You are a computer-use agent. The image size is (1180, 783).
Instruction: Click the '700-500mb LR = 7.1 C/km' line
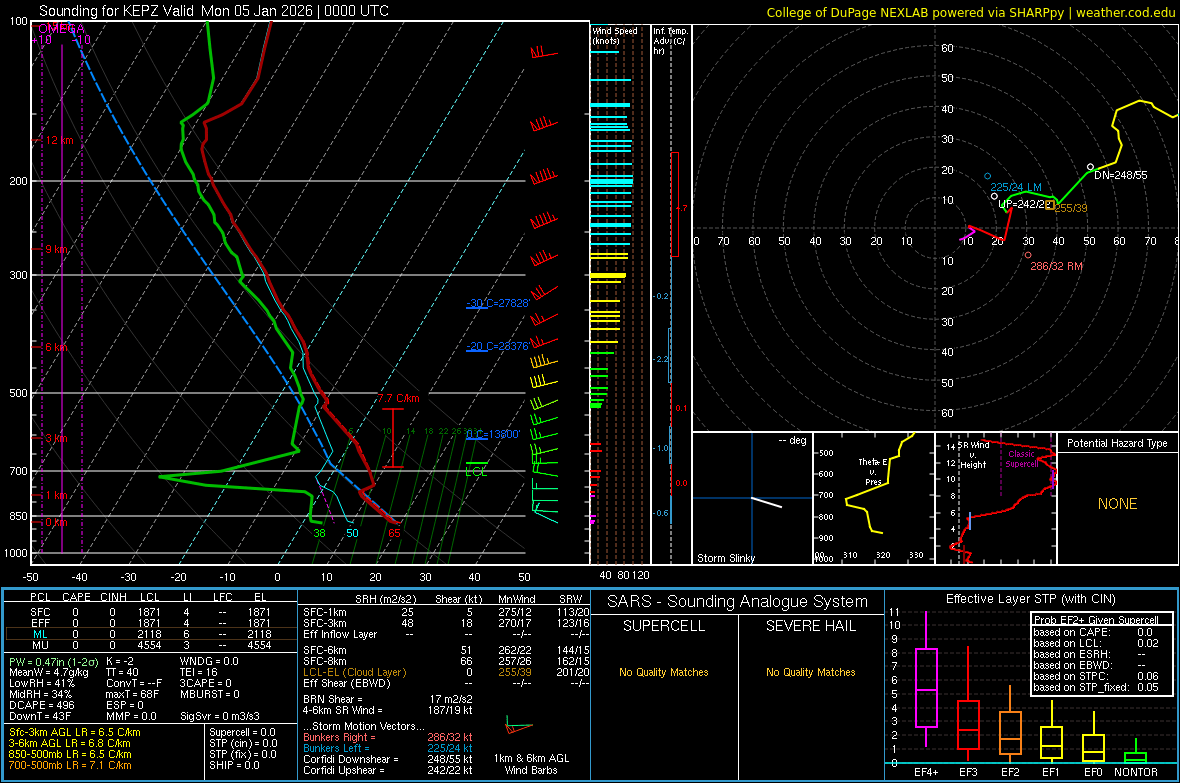click(70, 766)
